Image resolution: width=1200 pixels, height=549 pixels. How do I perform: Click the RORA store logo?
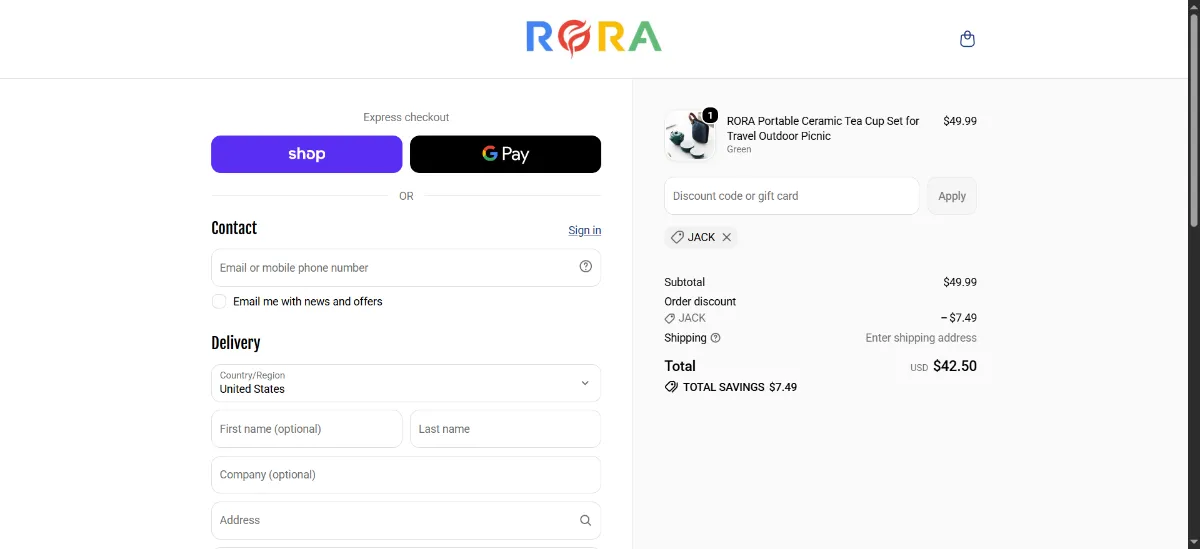593,38
